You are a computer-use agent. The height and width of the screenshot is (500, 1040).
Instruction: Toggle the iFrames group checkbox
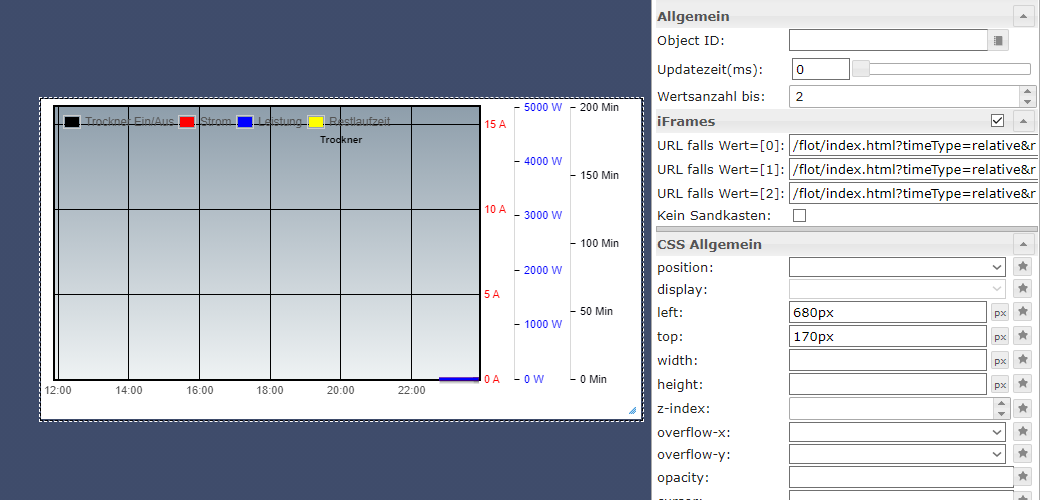pos(997,121)
